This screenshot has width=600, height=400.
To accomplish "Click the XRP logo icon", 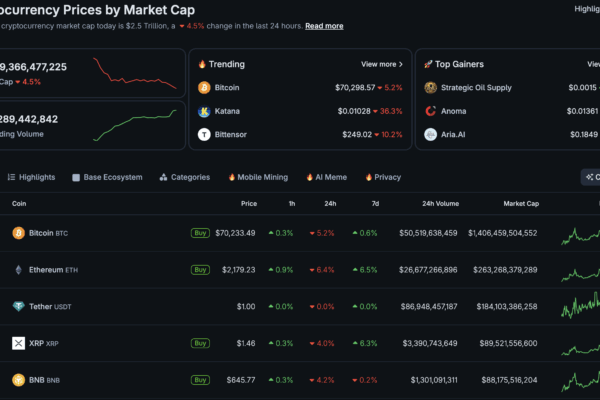I will point(18,343).
